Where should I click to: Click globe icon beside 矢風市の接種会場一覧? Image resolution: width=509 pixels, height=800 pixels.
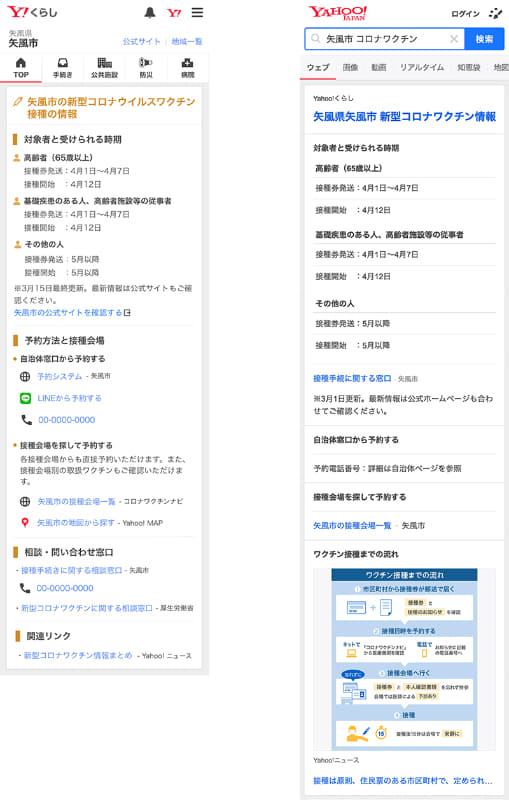click(25, 502)
